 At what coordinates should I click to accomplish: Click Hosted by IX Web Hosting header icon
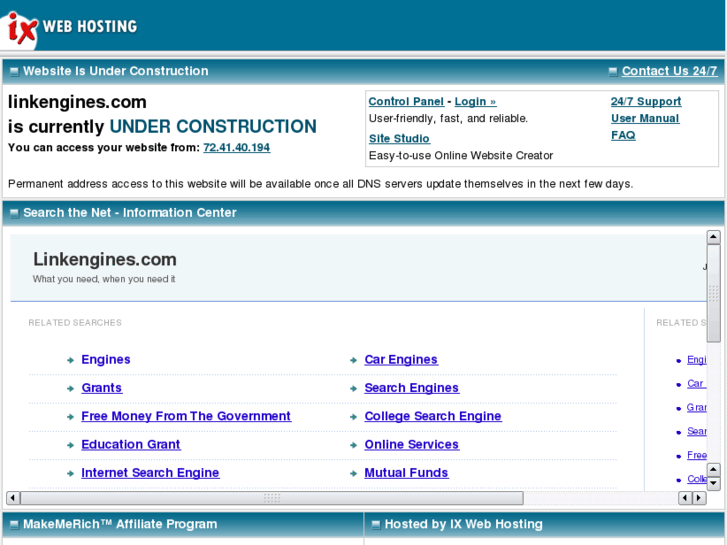point(376,525)
